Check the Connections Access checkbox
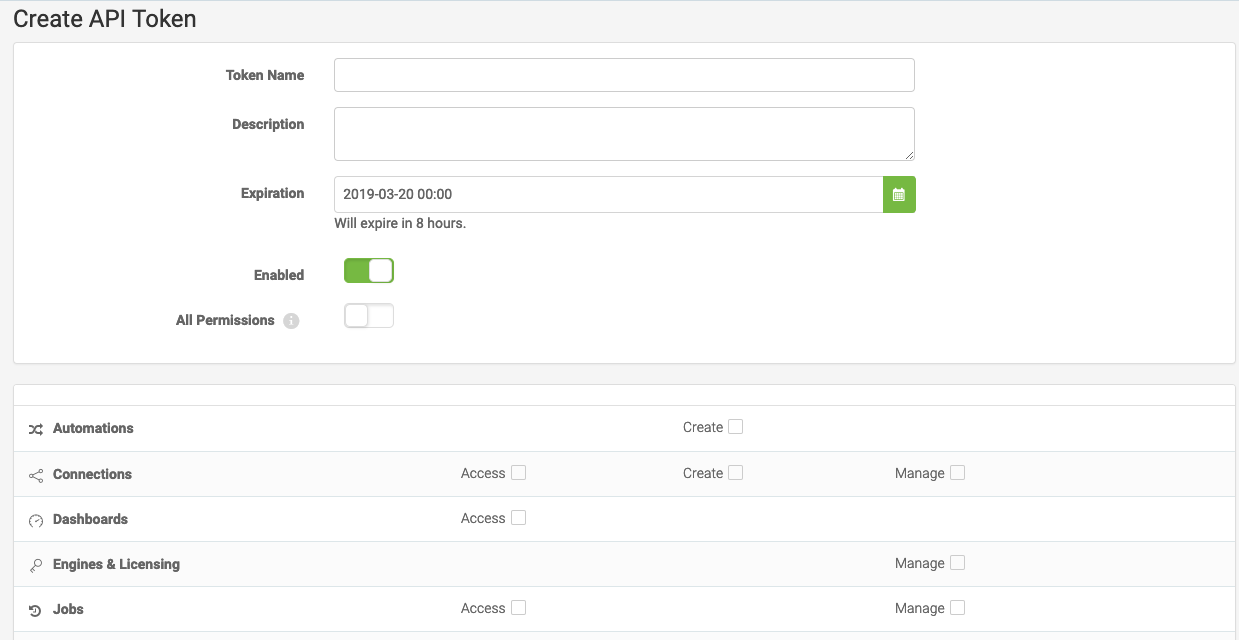The width and height of the screenshot is (1239, 640). [518, 473]
